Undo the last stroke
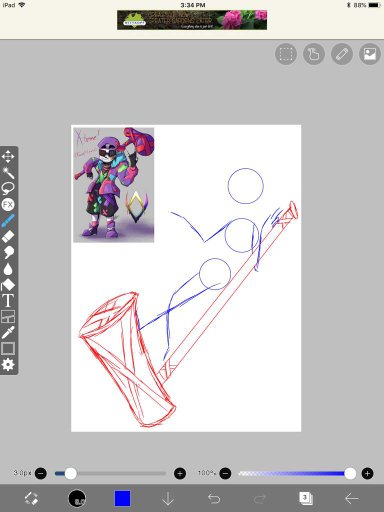The width and height of the screenshot is (384, 512). click(x=214, y=499)
